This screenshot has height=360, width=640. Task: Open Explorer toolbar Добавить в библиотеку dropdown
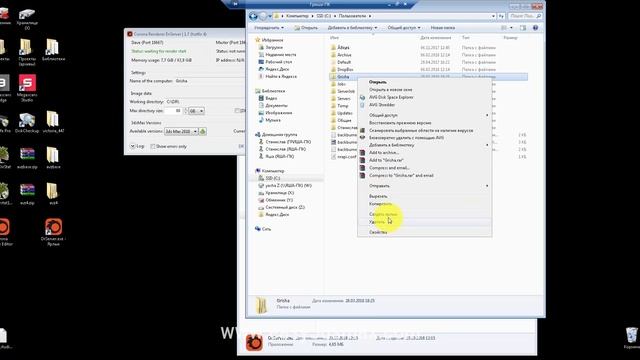click(352, 28)
